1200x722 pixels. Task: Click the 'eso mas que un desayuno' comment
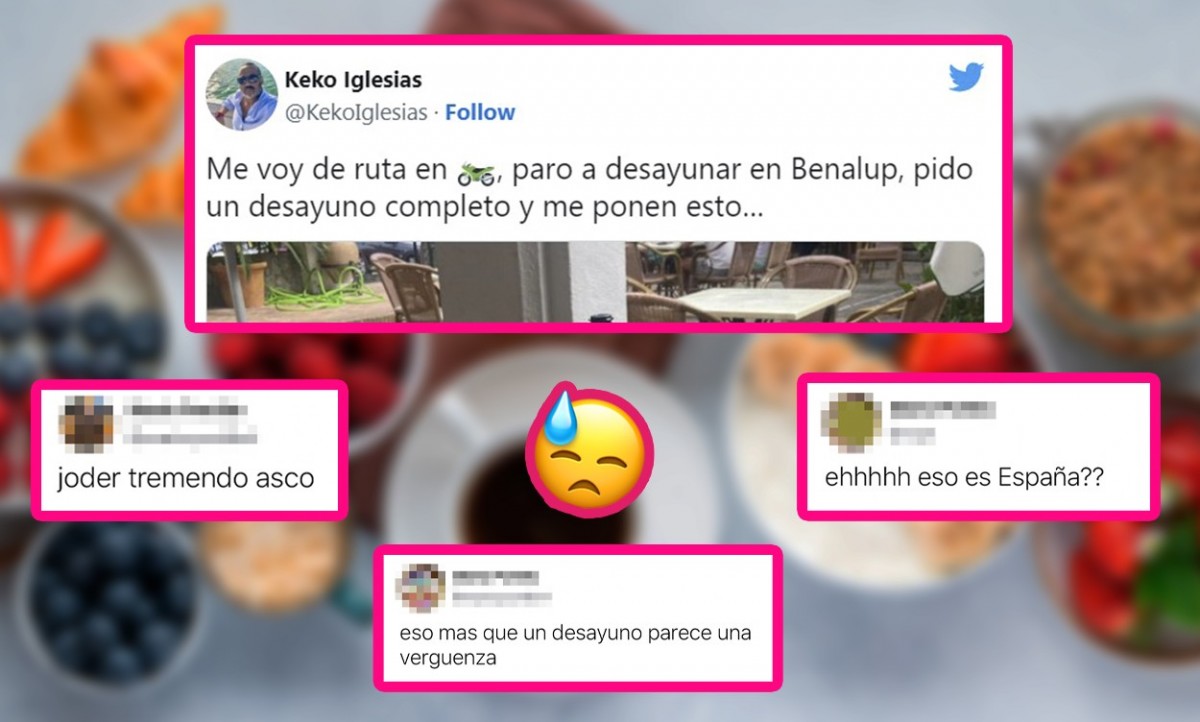(574, 646)
